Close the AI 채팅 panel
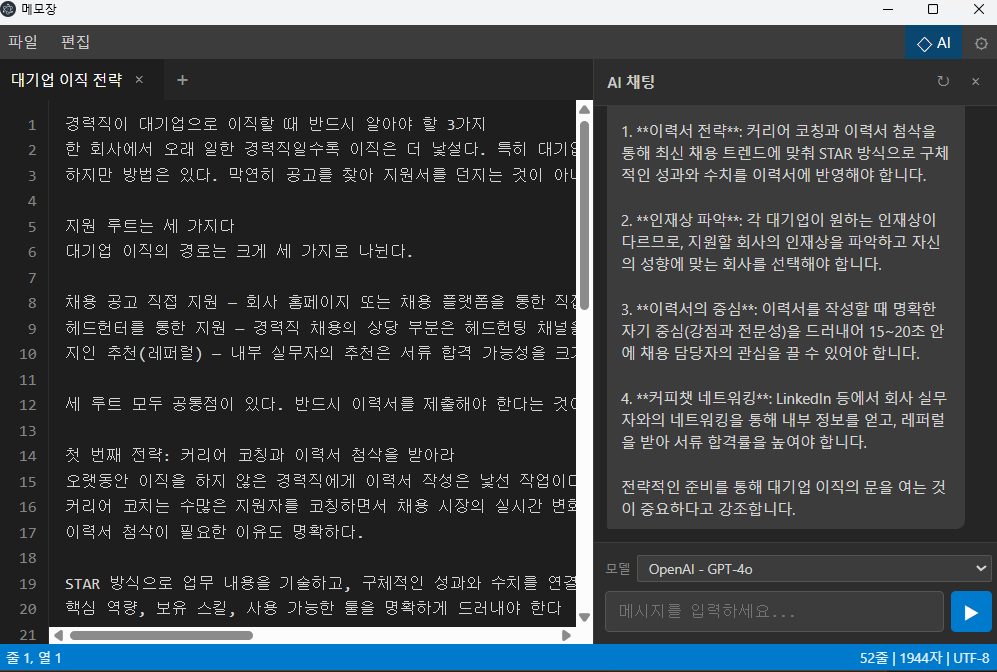 (975, 81)
